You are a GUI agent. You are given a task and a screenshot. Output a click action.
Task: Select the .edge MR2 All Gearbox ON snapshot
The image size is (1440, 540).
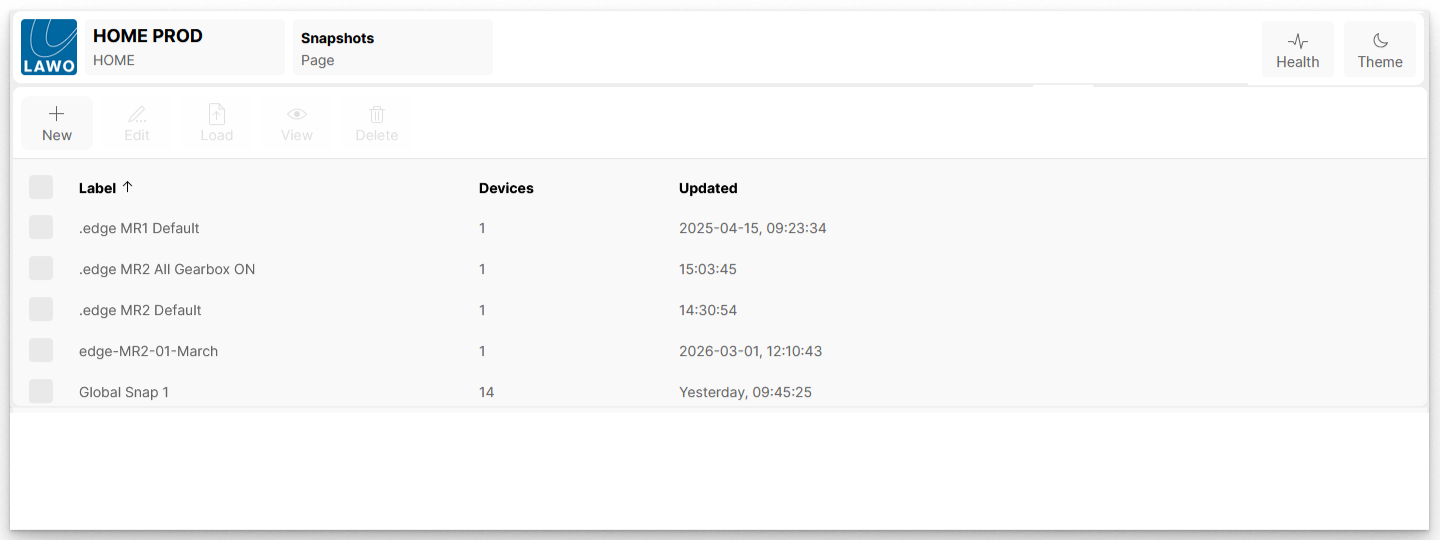pyautogui.click(x=167, y=269)
